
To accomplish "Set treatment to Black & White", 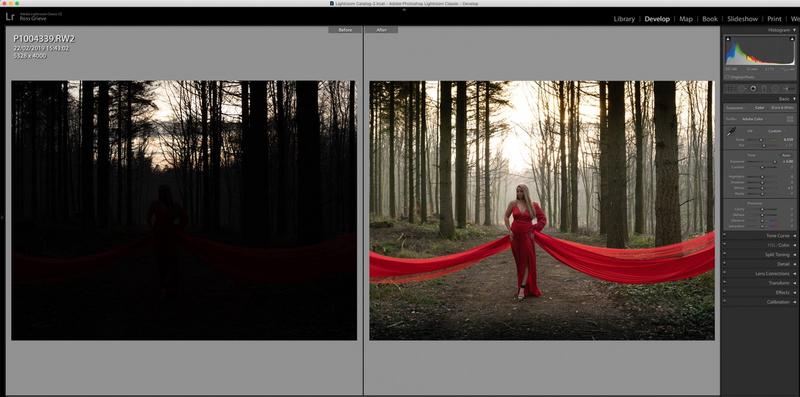I will [783, 108].
